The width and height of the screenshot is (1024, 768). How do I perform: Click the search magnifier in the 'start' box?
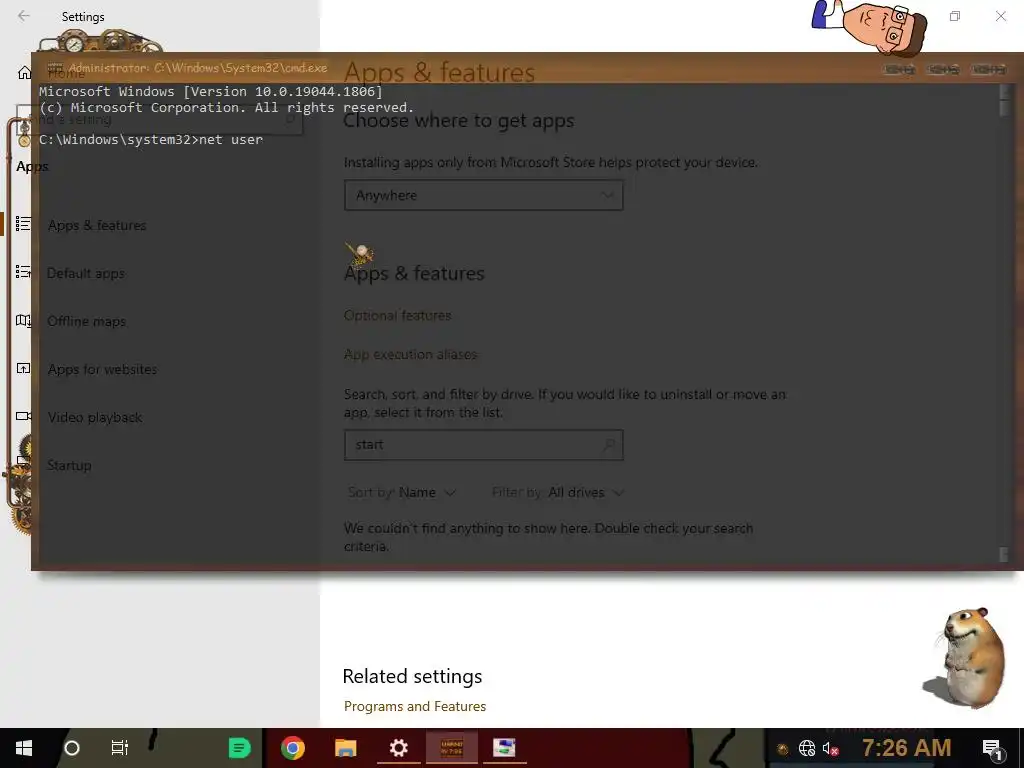(x=609, y=445)
